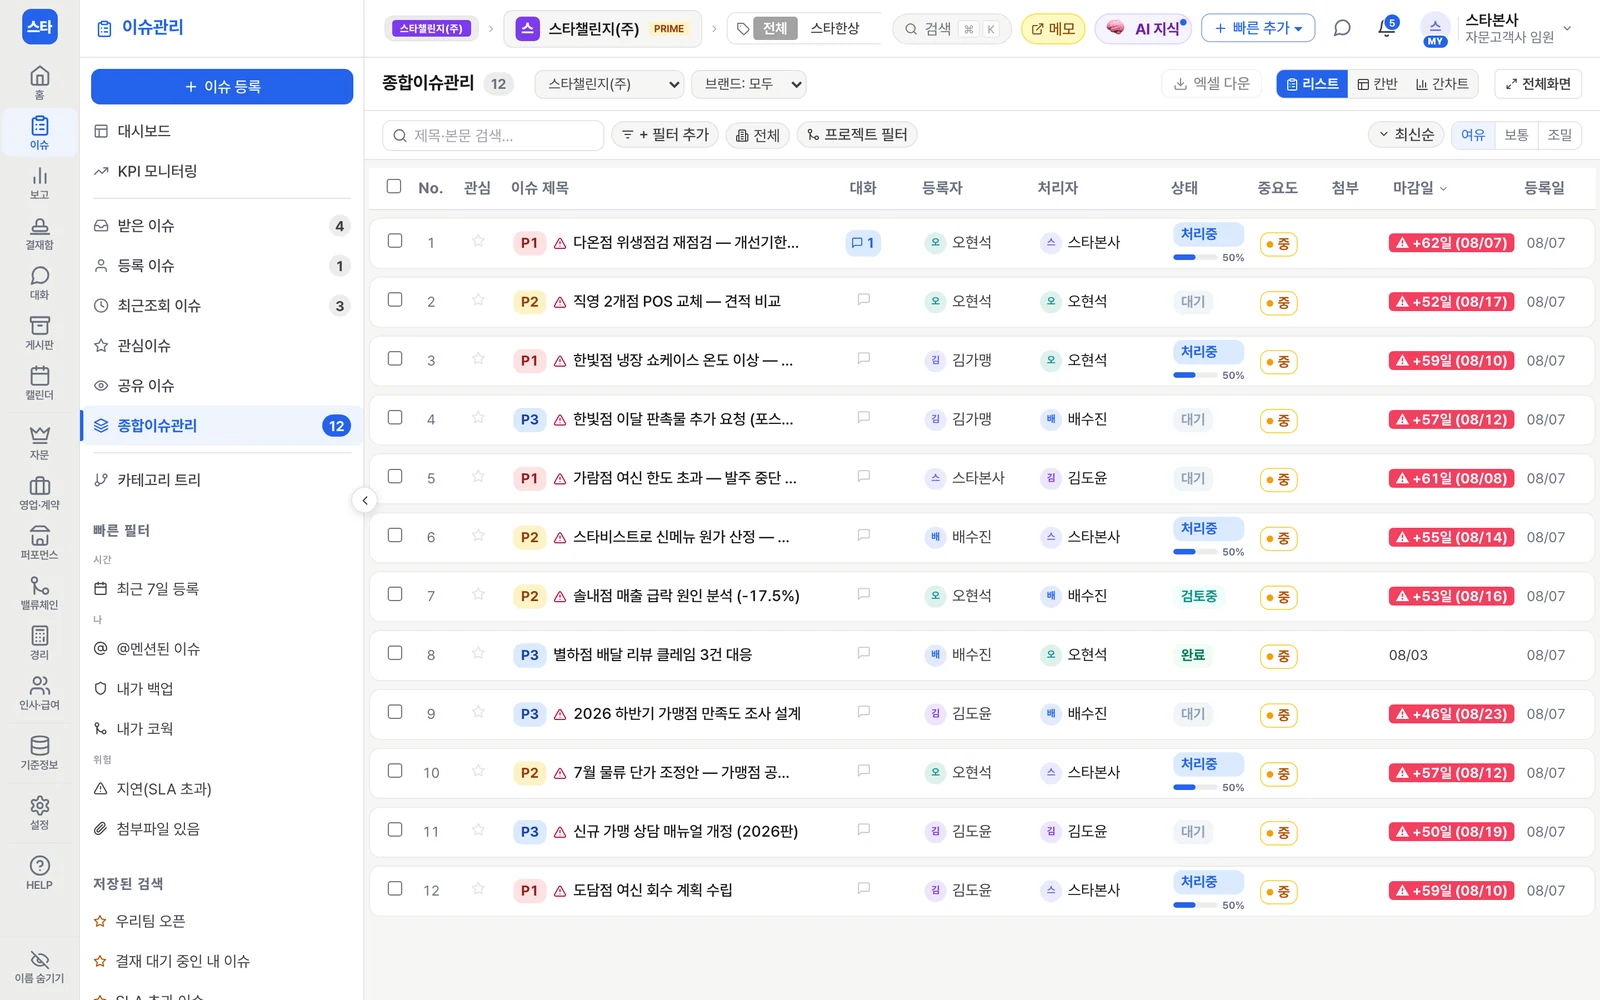The height and width of the screenshot is (1000, 1600).
Task: Open the HELP question mark icon
Action: (x=39, y=872)
